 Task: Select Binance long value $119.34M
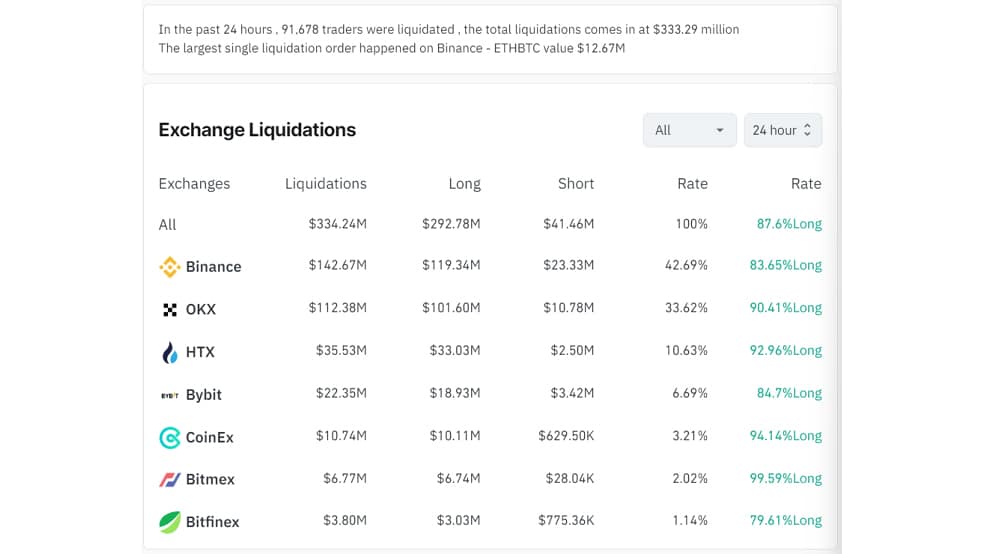(x=451, y=265)
